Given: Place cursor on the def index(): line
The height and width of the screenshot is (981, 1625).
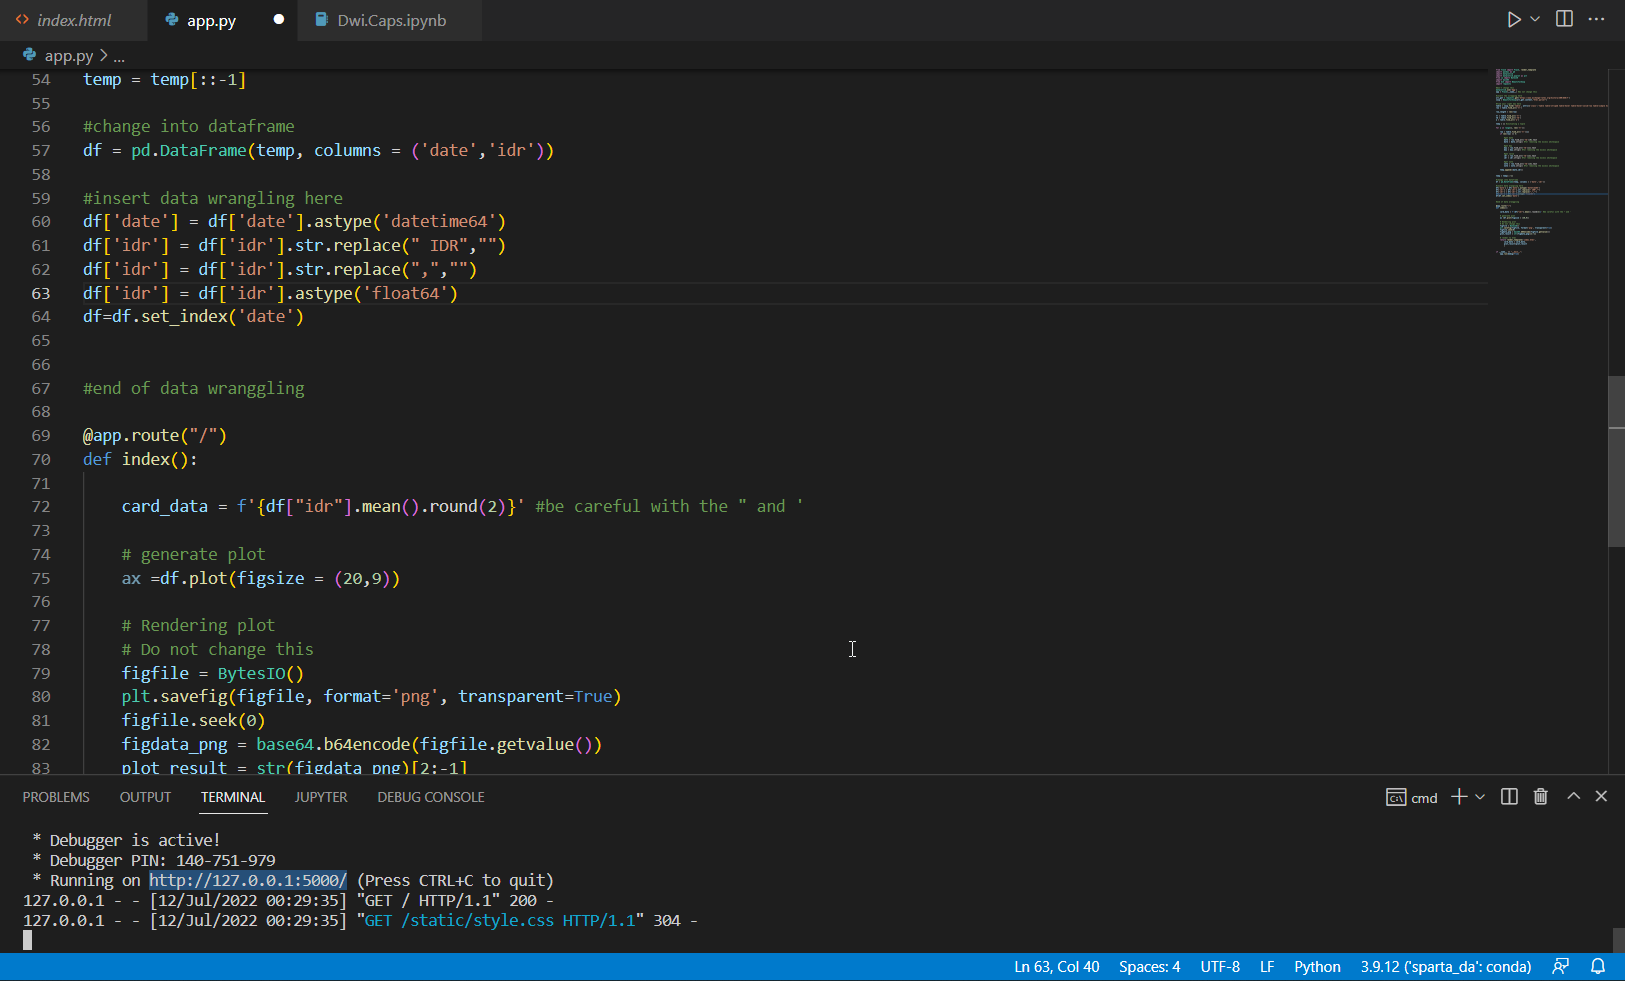Looking at the screenshot, I should pyautogui.click(x=140, y=459).
